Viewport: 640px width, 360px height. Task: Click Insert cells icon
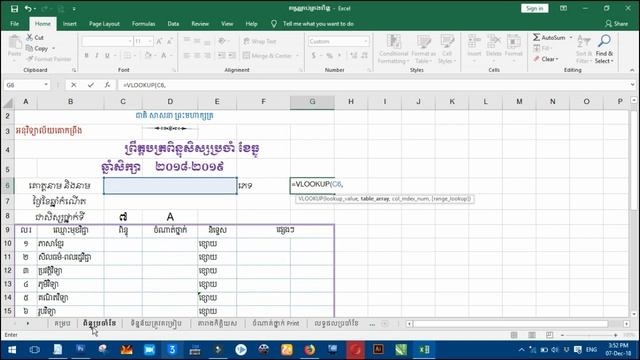coord(474,42)
